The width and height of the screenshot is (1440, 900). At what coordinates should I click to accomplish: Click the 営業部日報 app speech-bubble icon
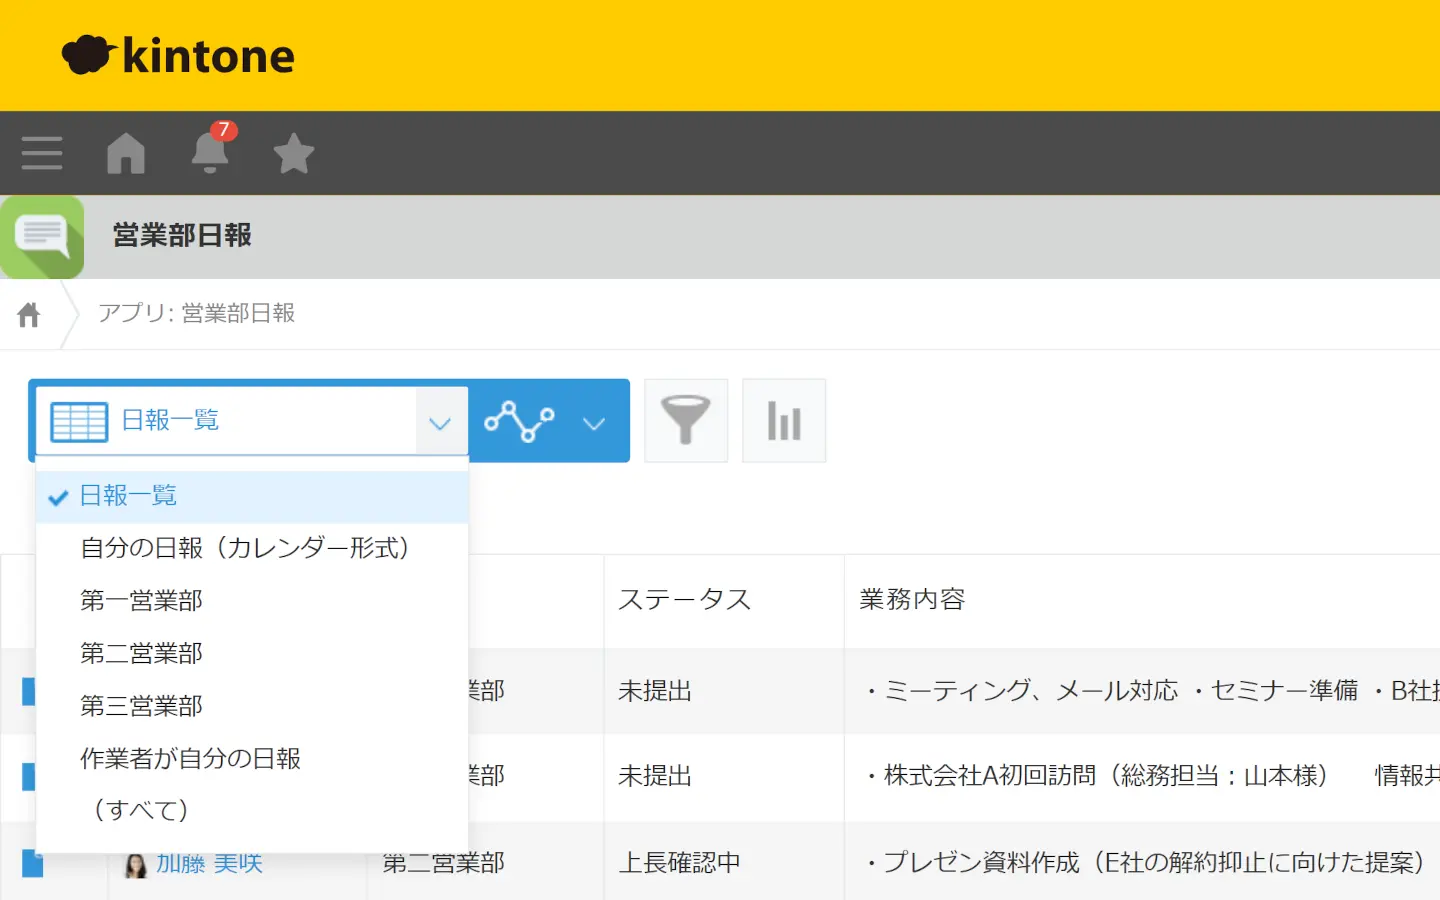click(42, 236)
